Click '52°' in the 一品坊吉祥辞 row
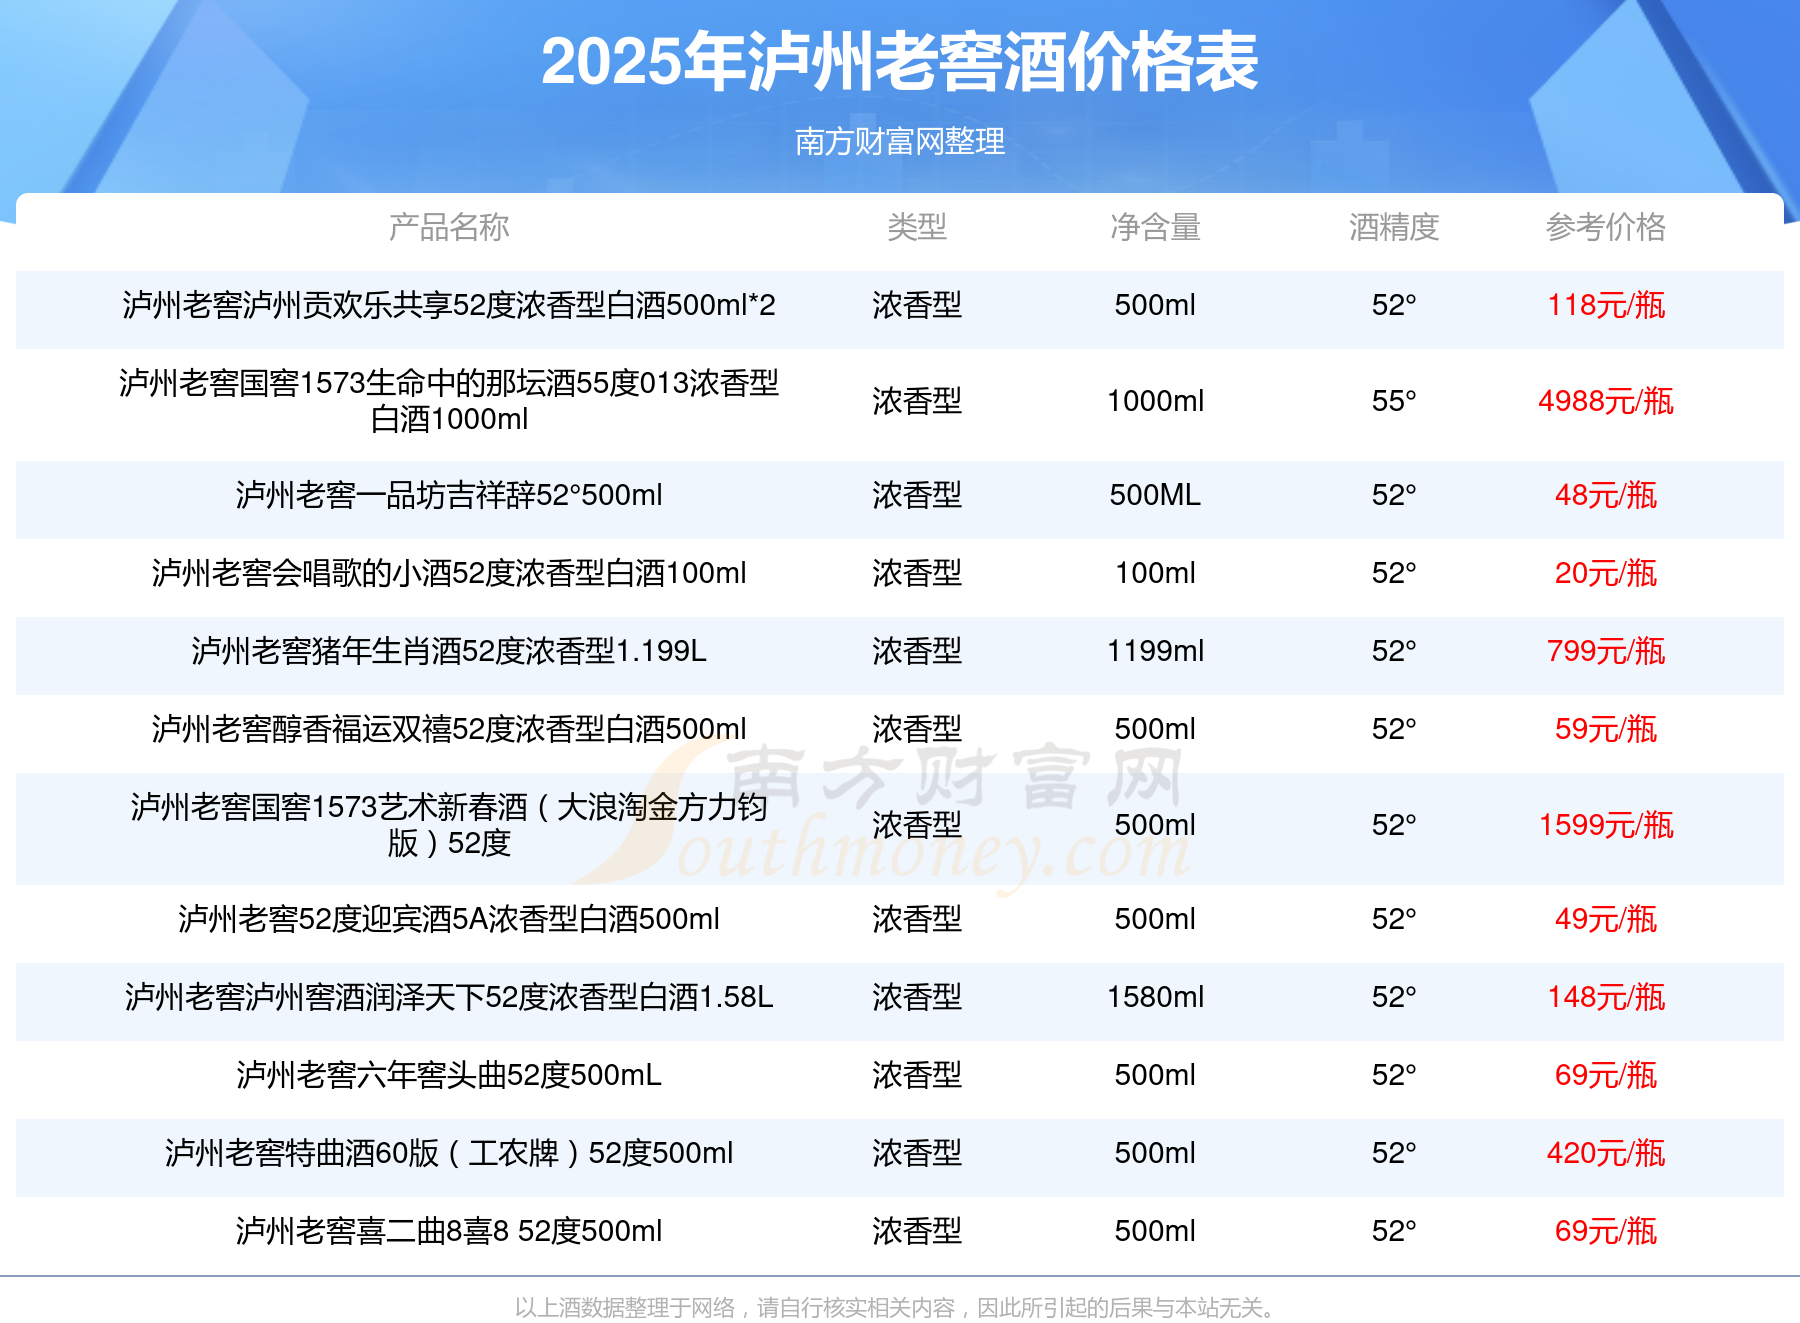The width and height of the screenshot is (1800, 1323). point(1394,495)
